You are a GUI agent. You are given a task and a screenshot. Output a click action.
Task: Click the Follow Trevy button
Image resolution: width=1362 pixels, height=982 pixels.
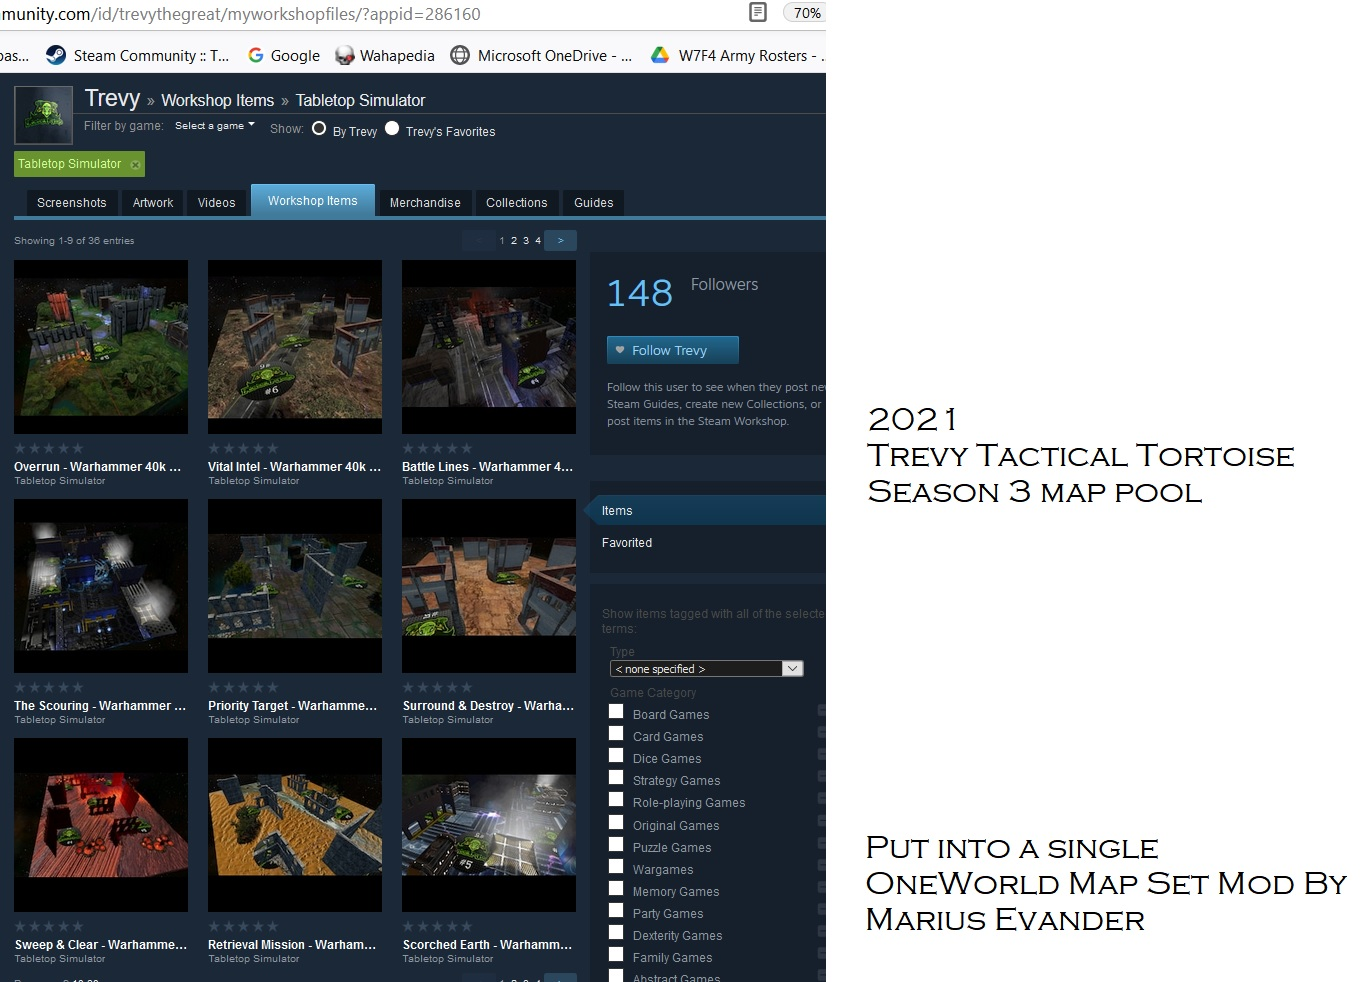click(x=673, y=350)
